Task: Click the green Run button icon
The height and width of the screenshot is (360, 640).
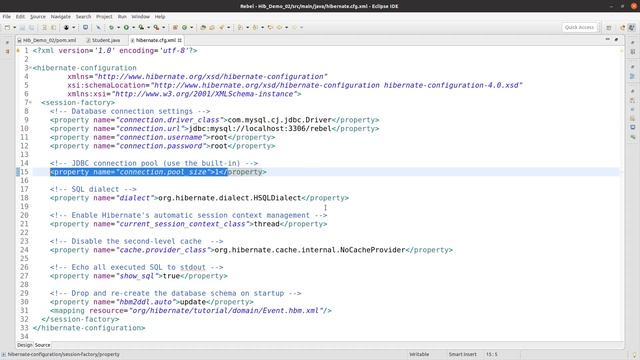Action: (x=126, y=27)
